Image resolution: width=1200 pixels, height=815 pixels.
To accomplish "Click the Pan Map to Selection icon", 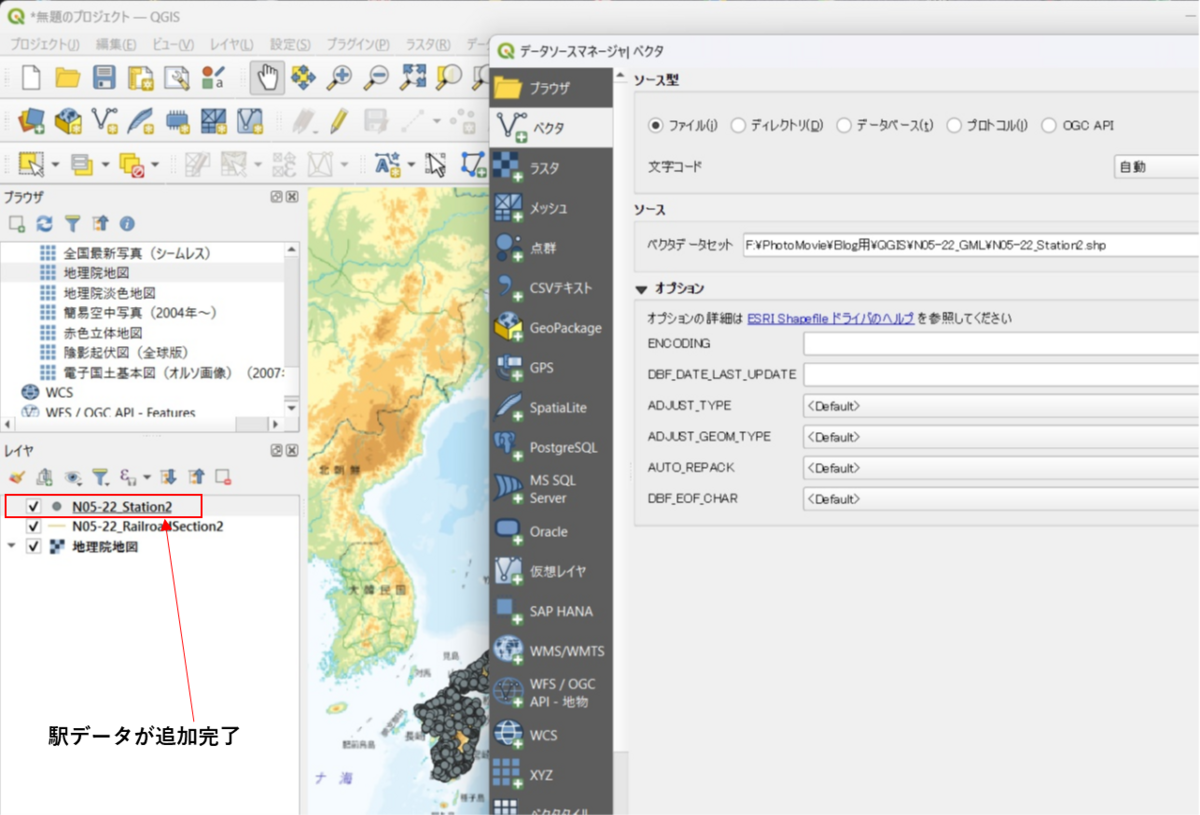I will point(303,77).
